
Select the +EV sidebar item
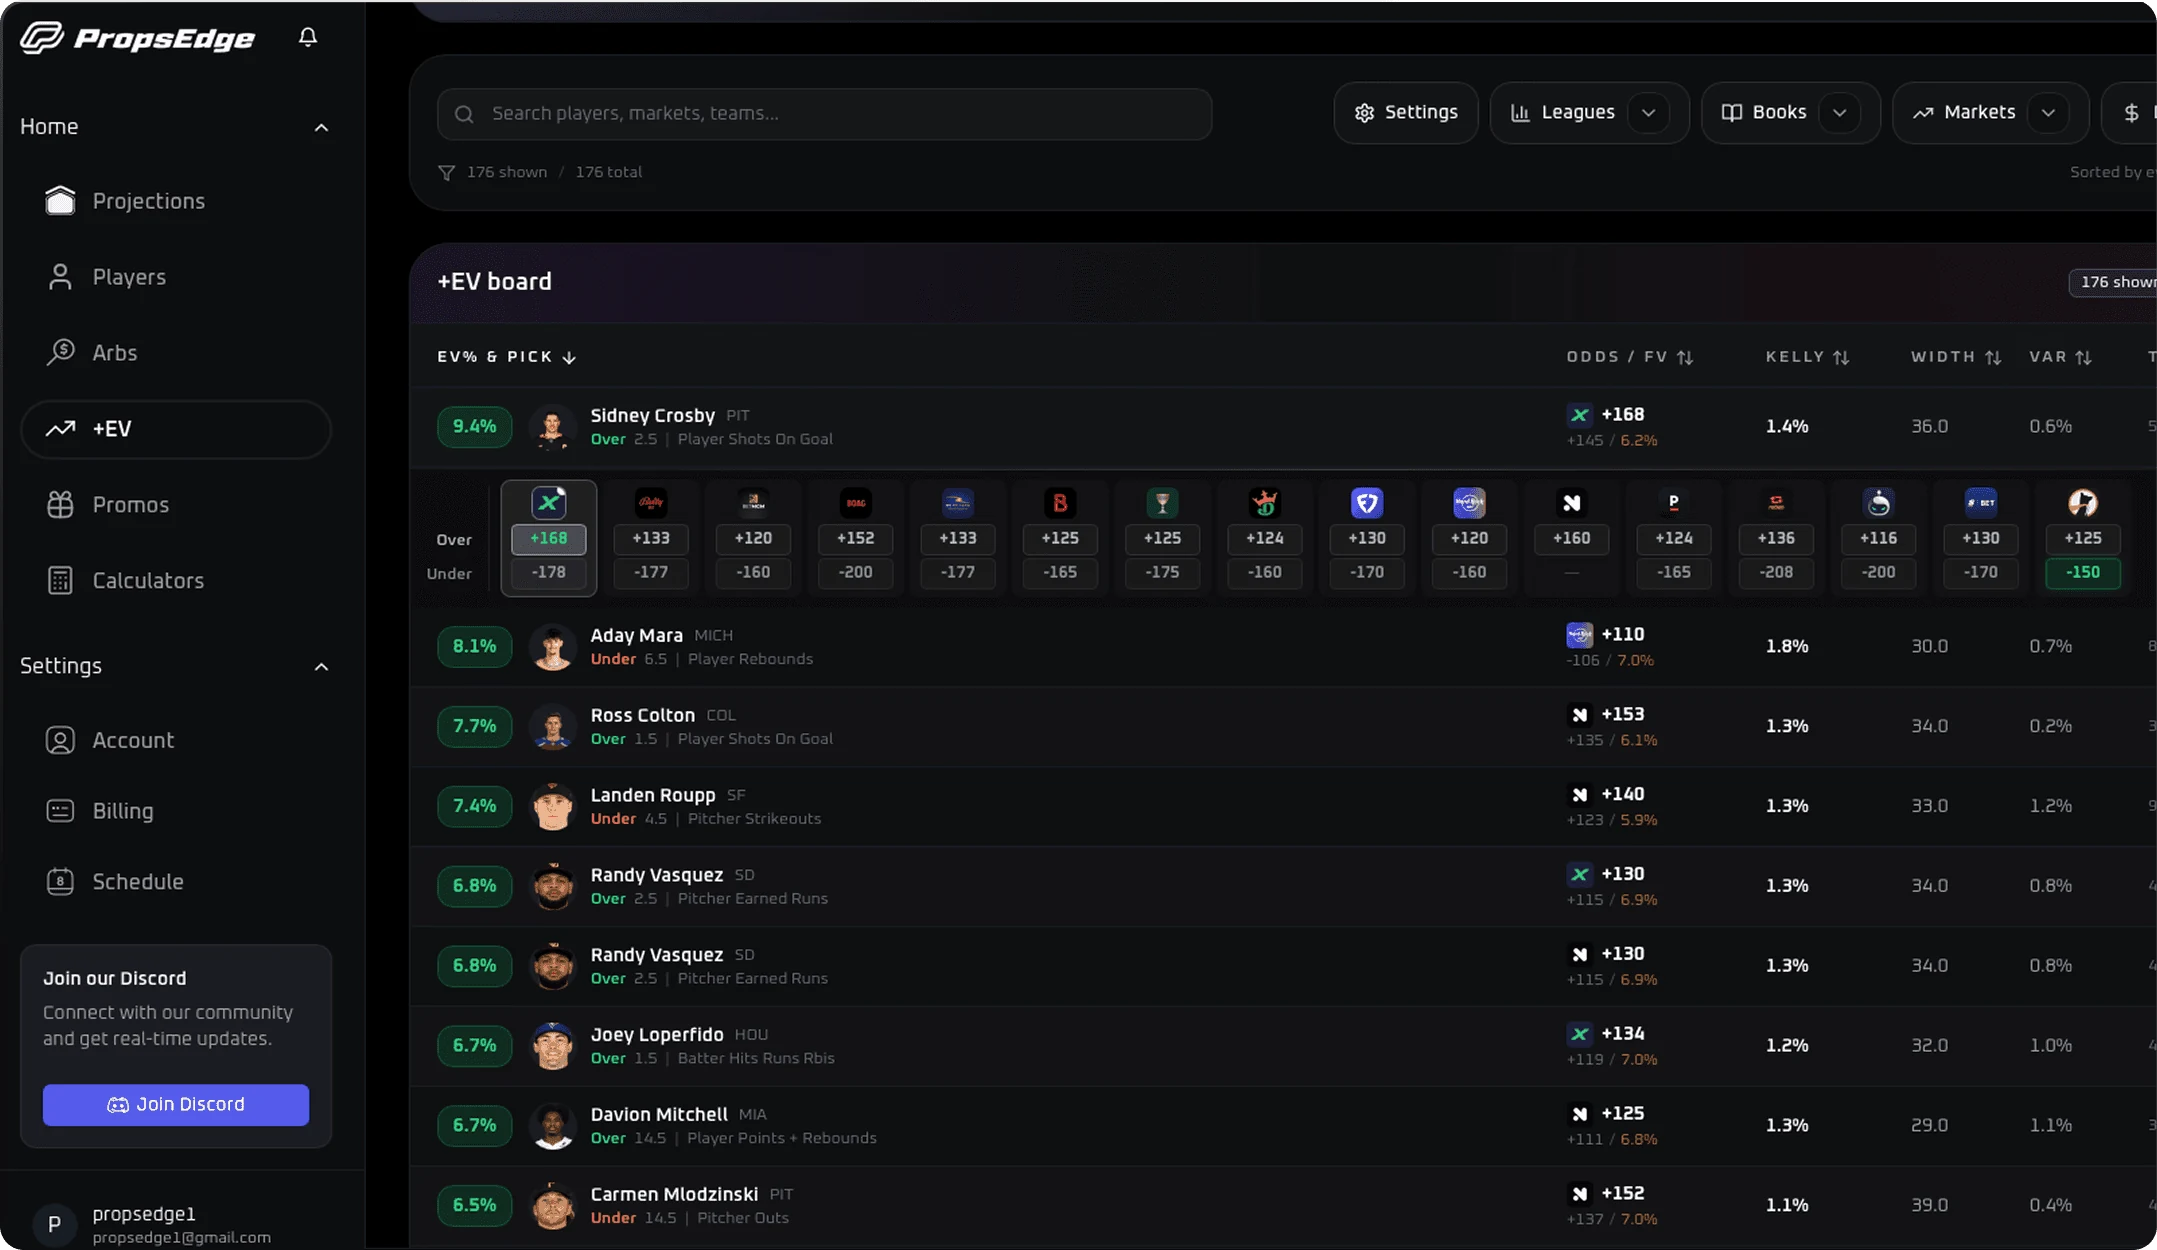pos(176,429)
